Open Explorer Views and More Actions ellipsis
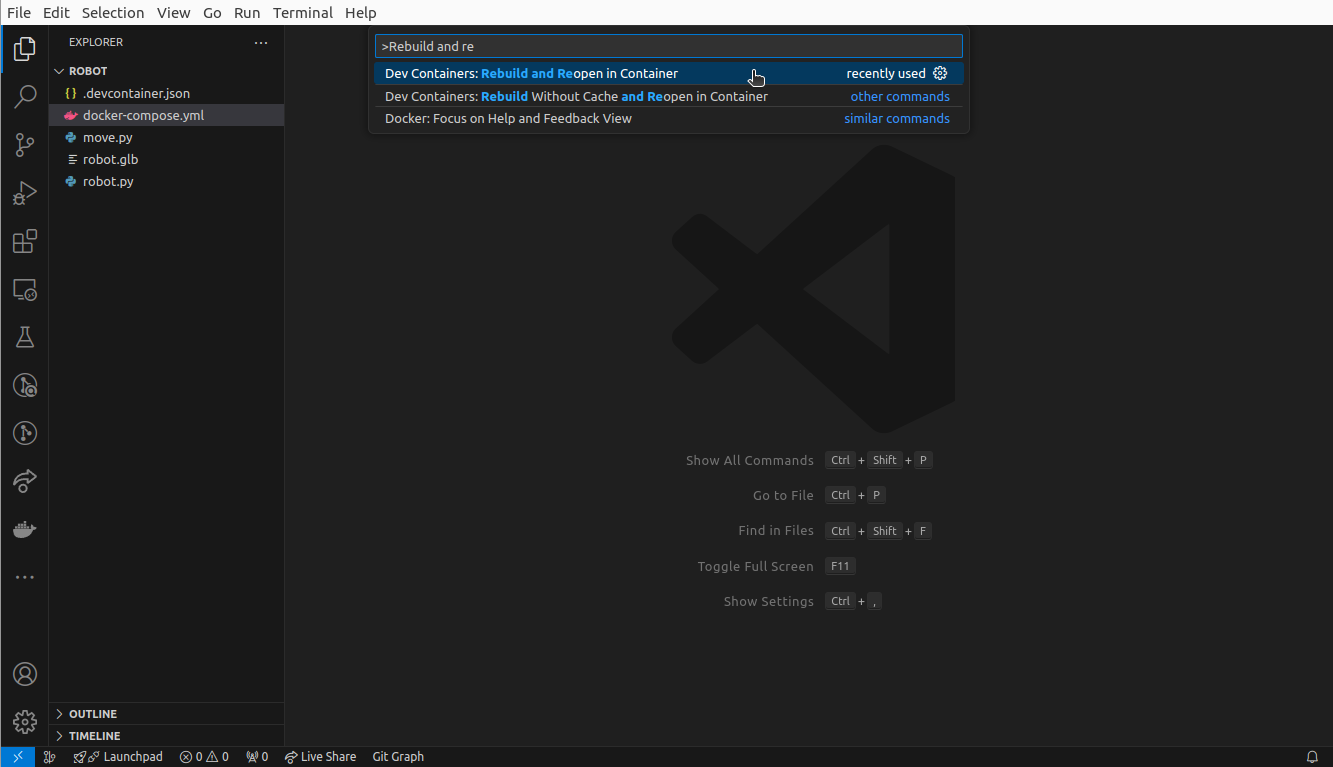 click(x=261, y=43)
